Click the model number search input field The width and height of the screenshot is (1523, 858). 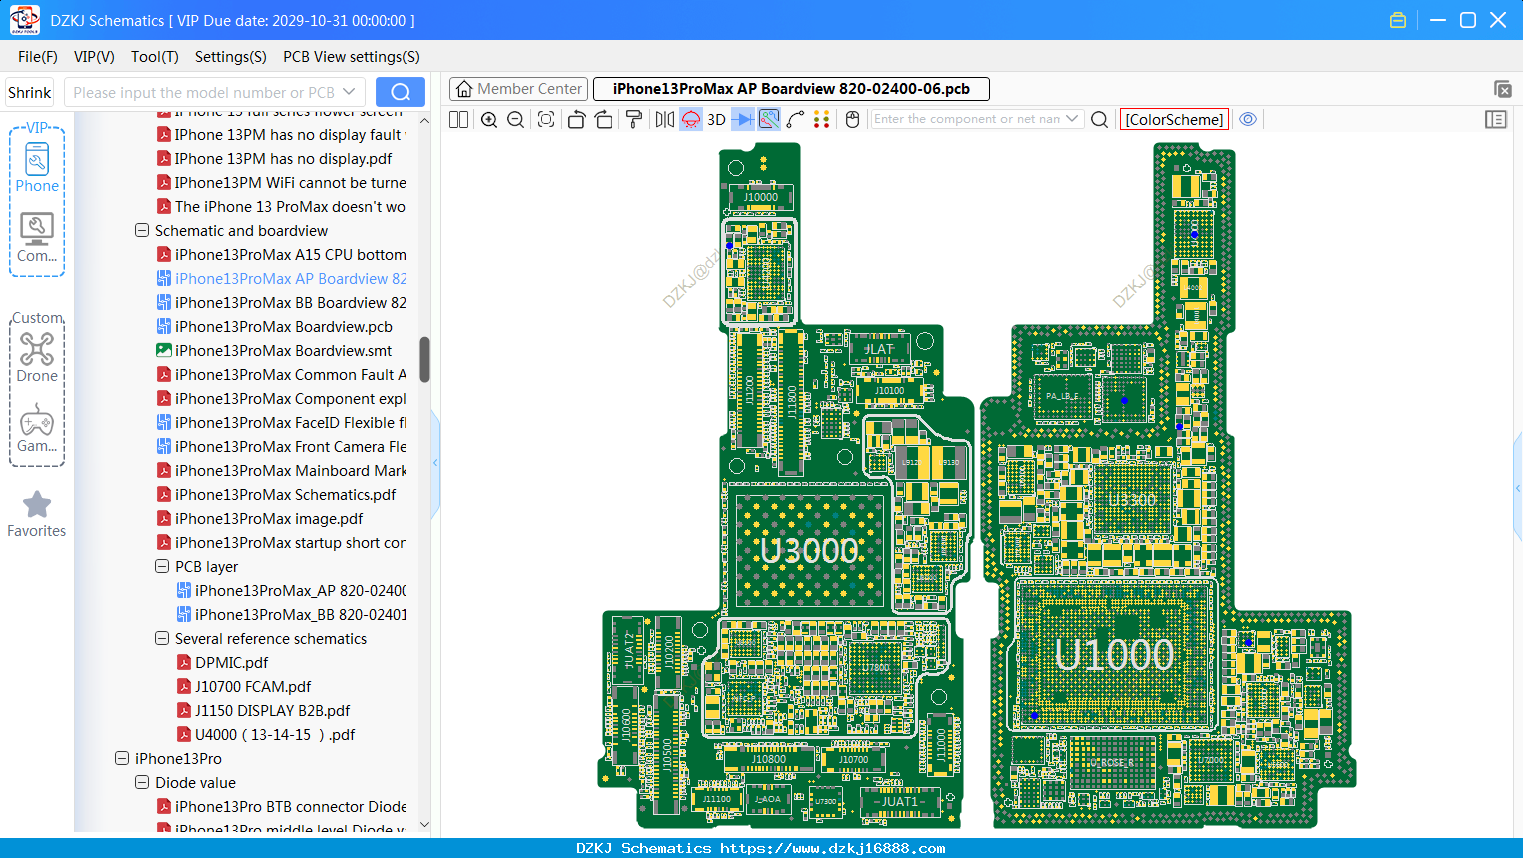[x=214, y=92]
